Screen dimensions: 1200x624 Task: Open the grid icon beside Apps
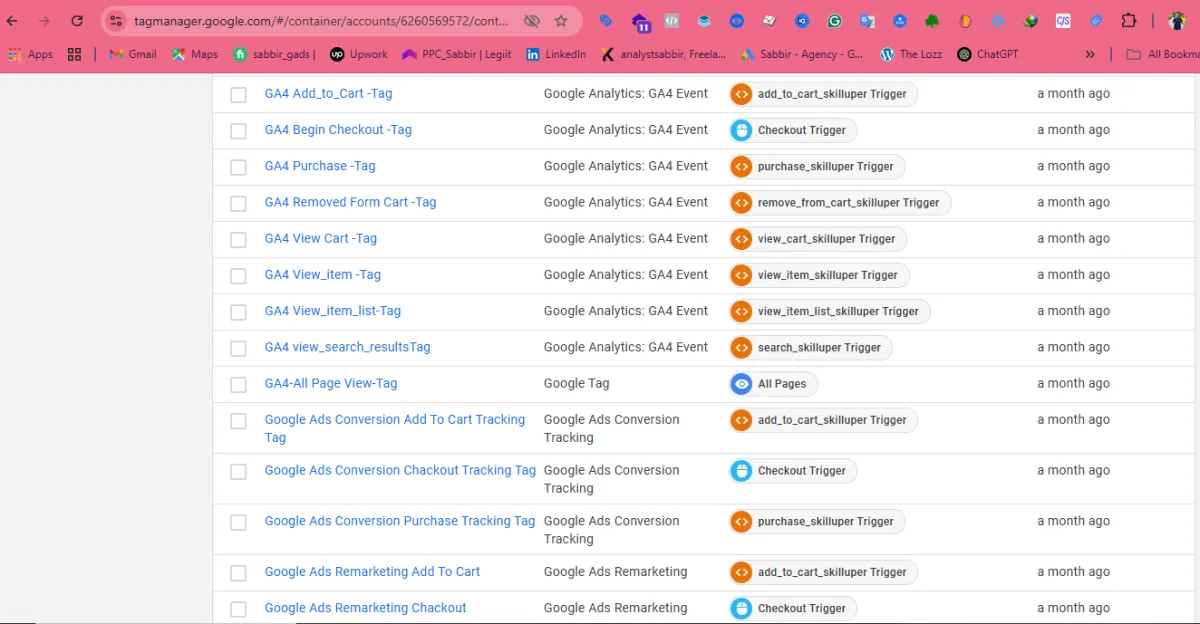74,54
